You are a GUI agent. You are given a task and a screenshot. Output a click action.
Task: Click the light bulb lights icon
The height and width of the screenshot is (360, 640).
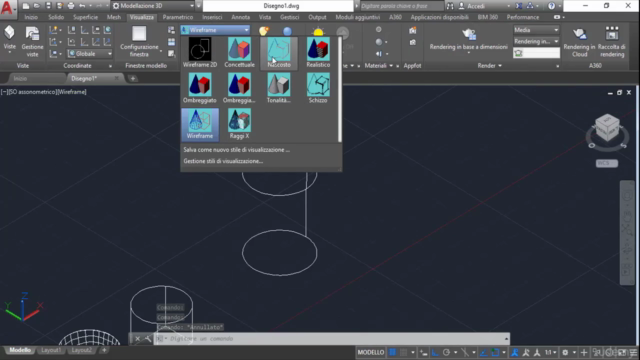point(264,31)
